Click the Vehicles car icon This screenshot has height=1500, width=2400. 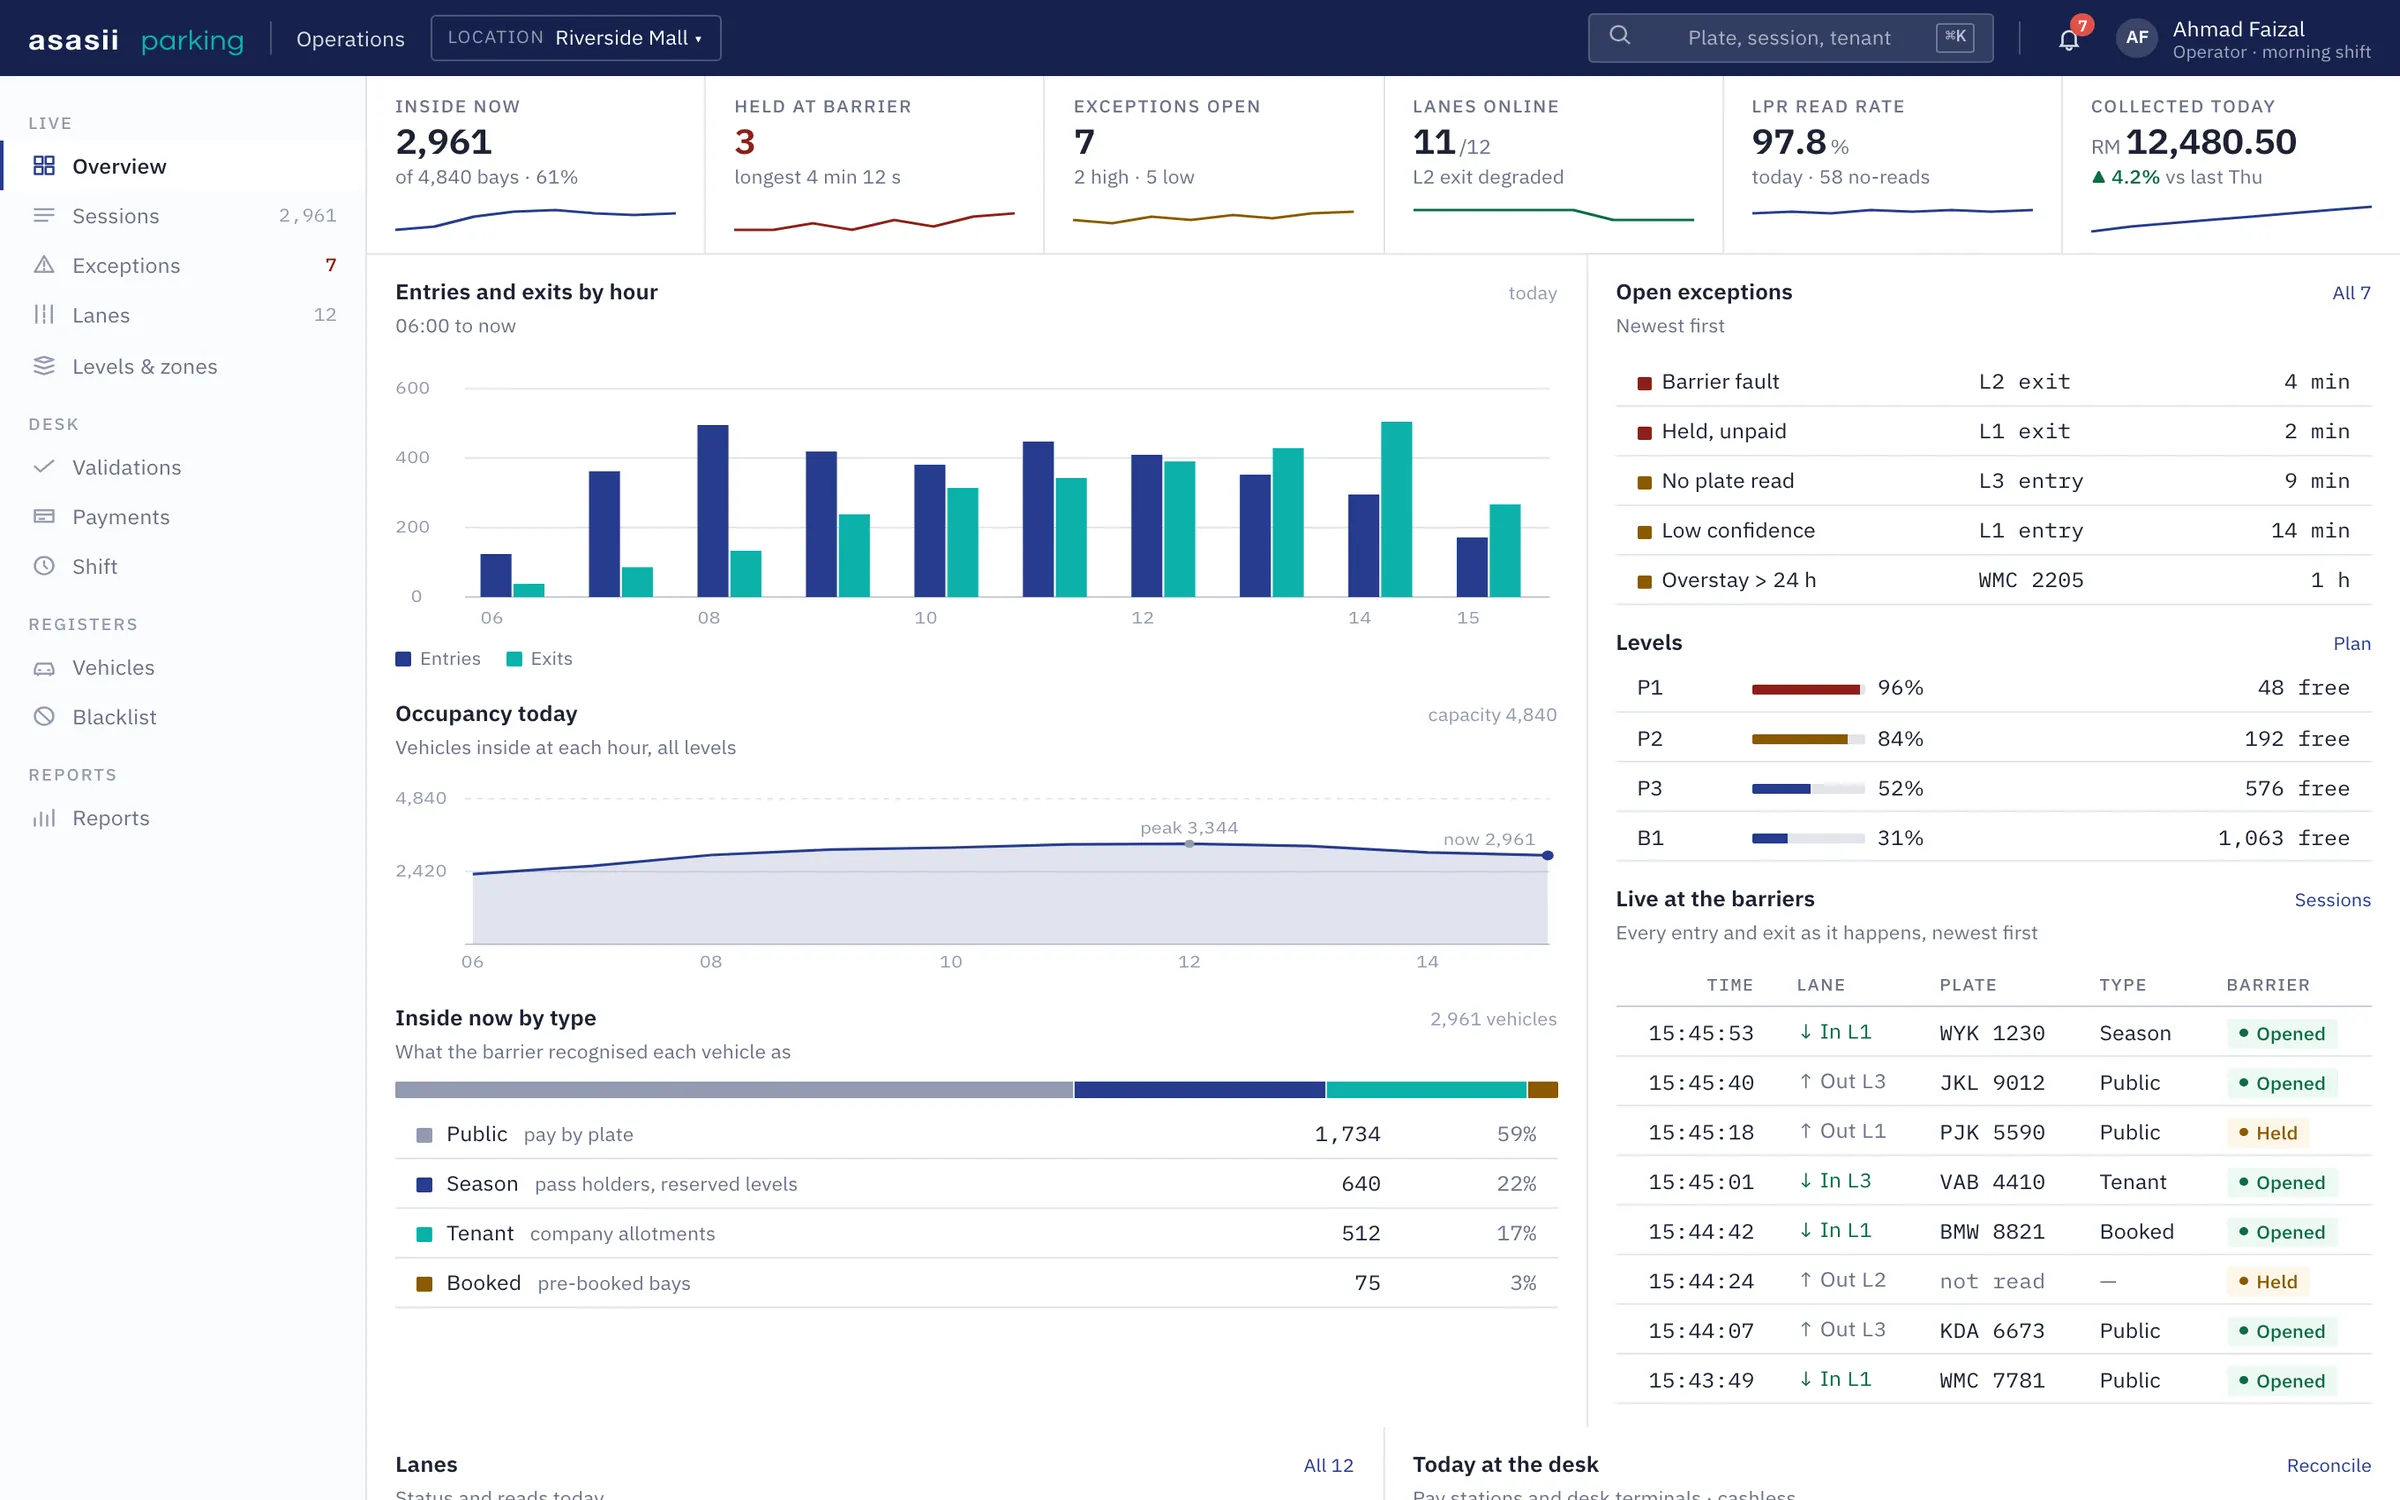44,668
